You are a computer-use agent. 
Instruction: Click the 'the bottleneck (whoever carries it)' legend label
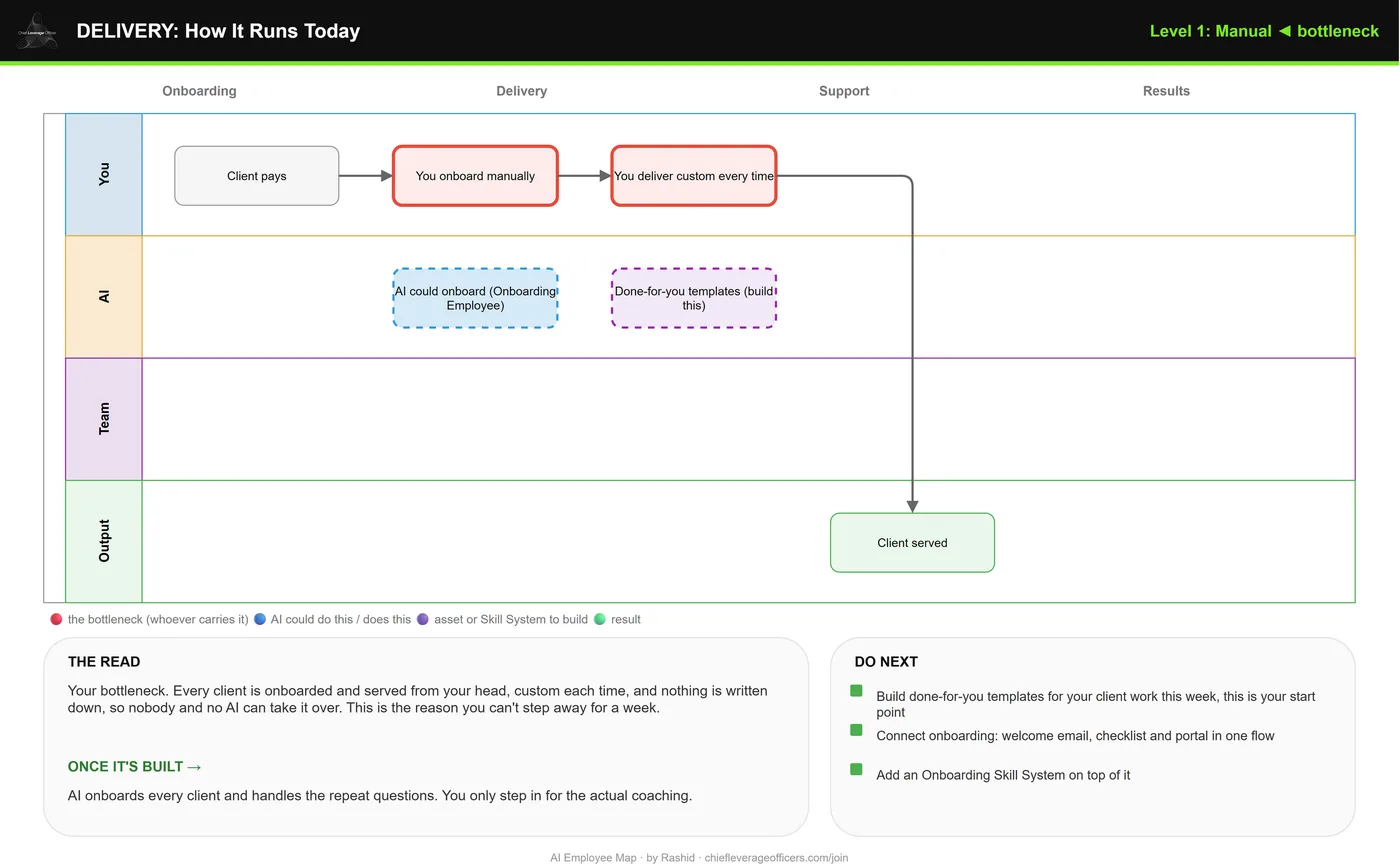click(x=158, y=620)
